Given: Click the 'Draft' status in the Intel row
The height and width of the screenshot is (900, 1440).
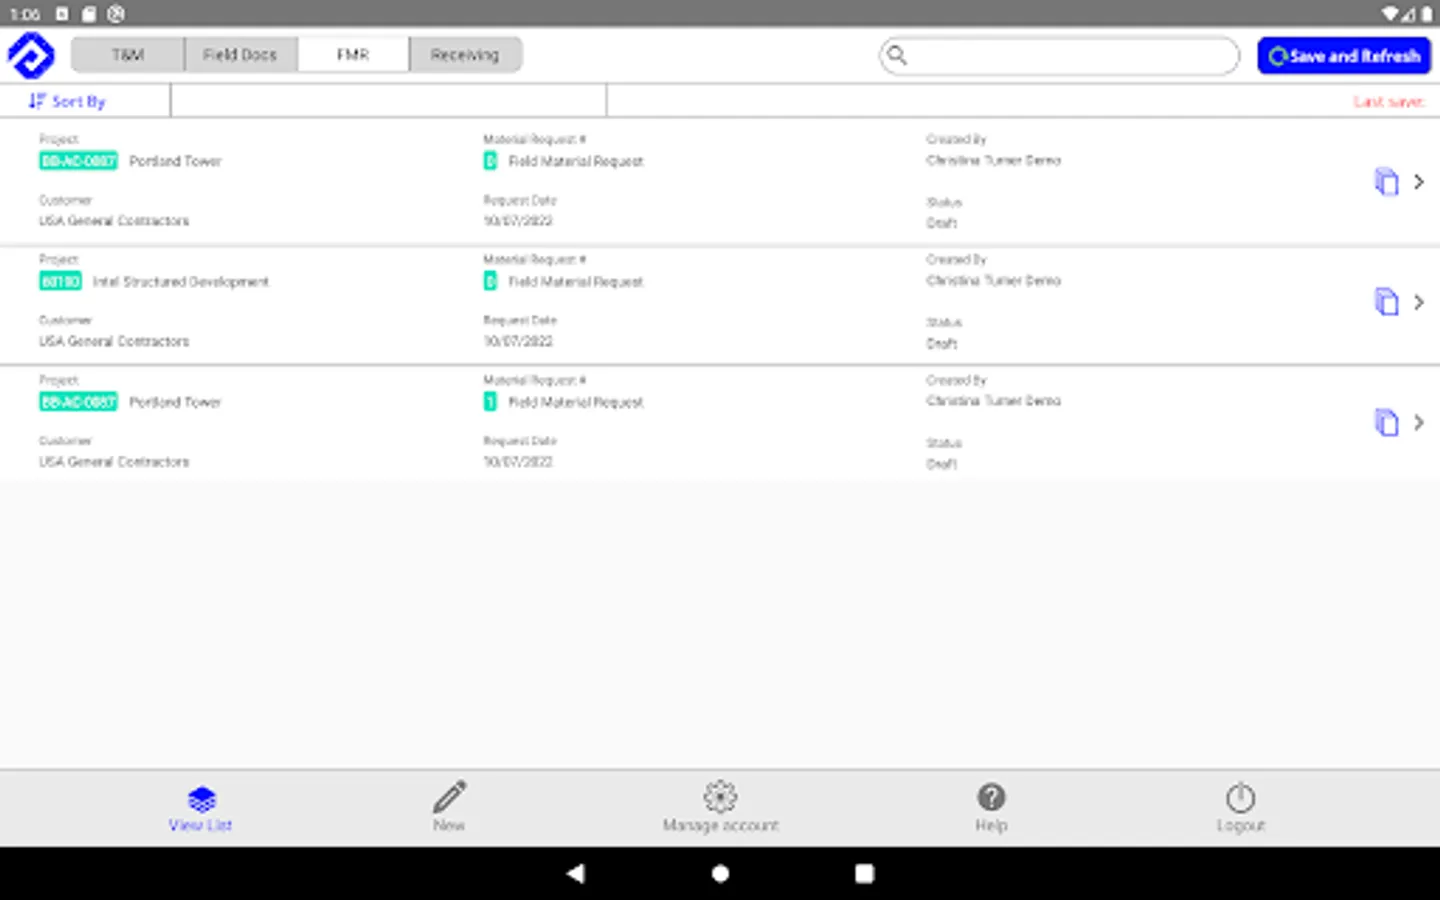Looking at the screenshot, I should point(942,343).
